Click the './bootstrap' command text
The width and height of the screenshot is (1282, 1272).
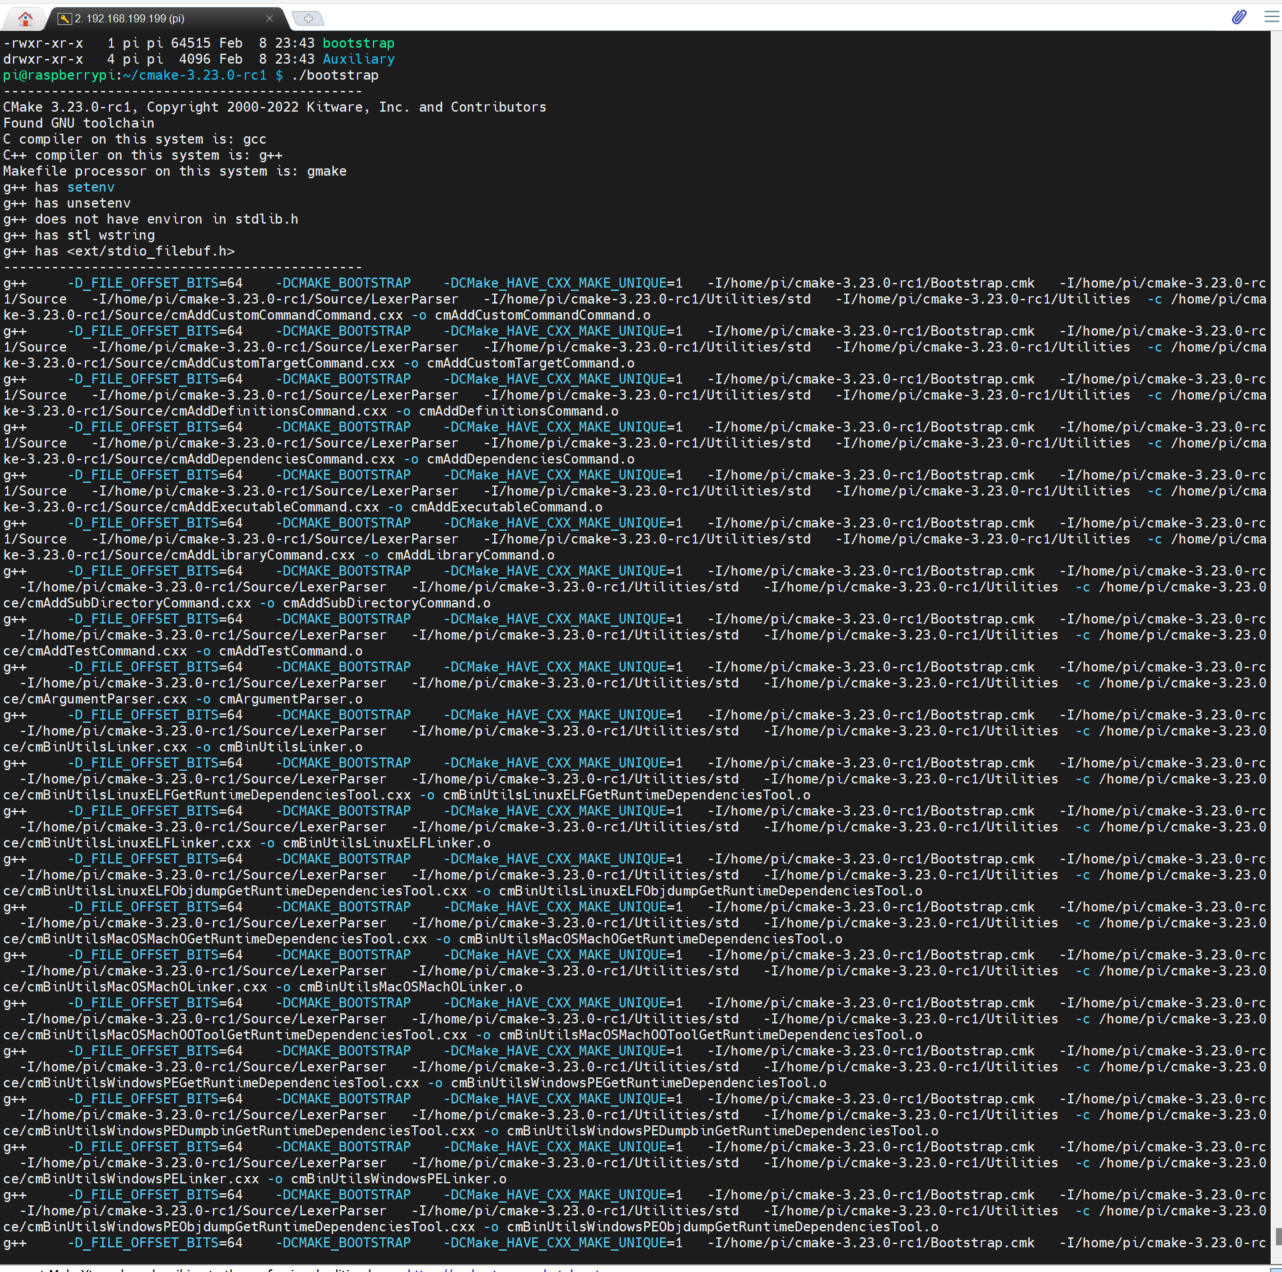[335, 75]
